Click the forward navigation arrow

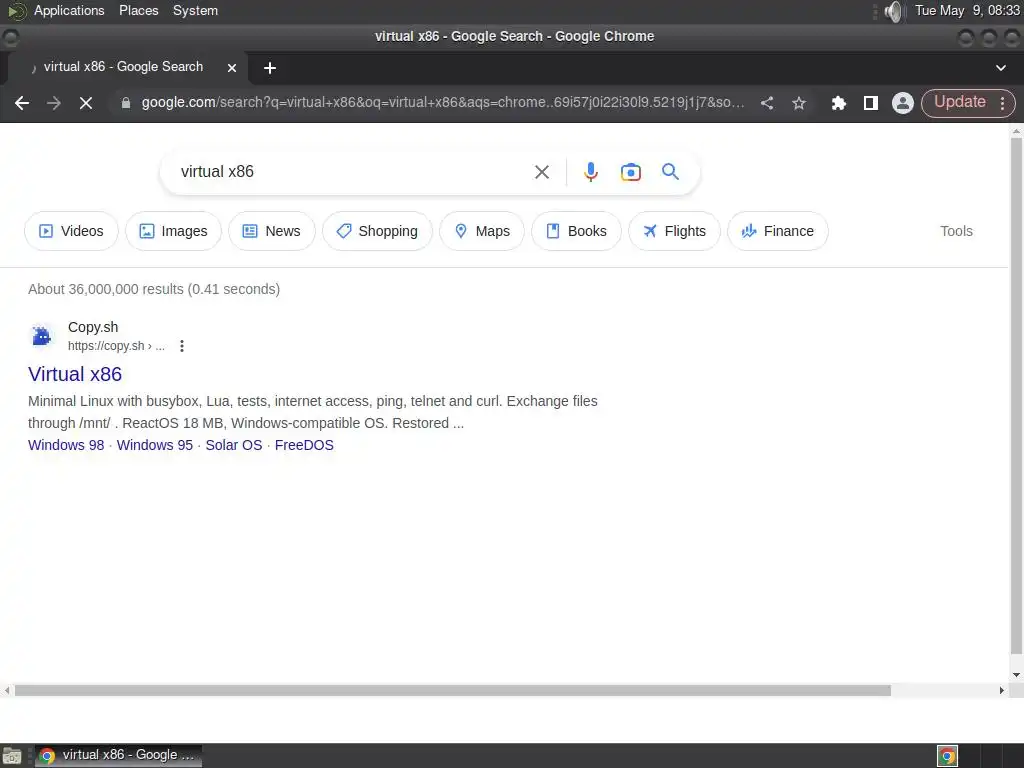coord(54,103)
